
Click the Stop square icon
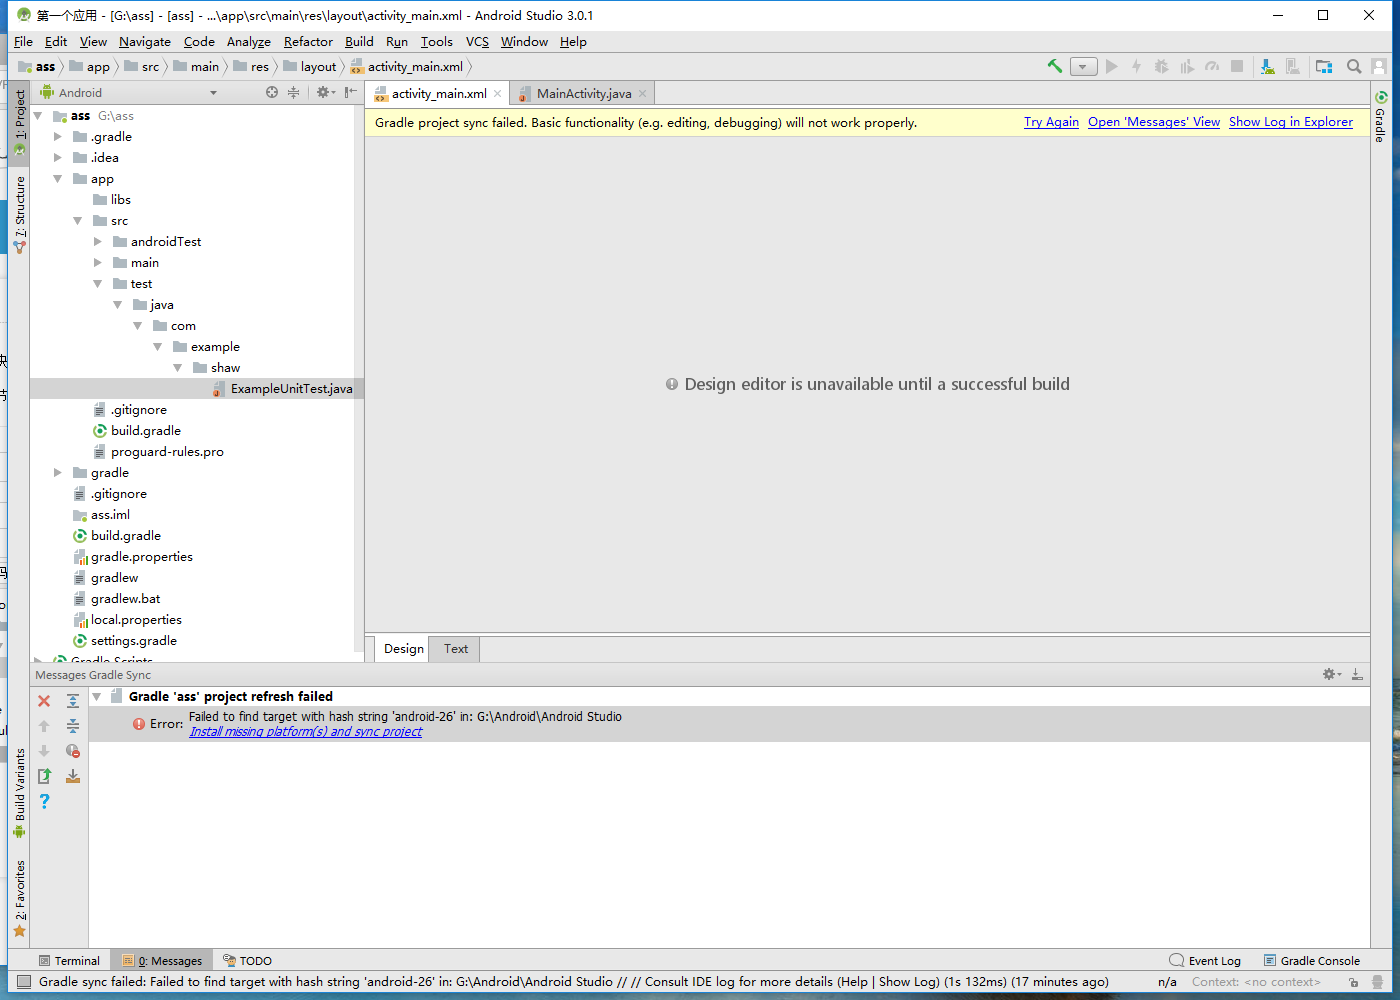pos(1237,66)
